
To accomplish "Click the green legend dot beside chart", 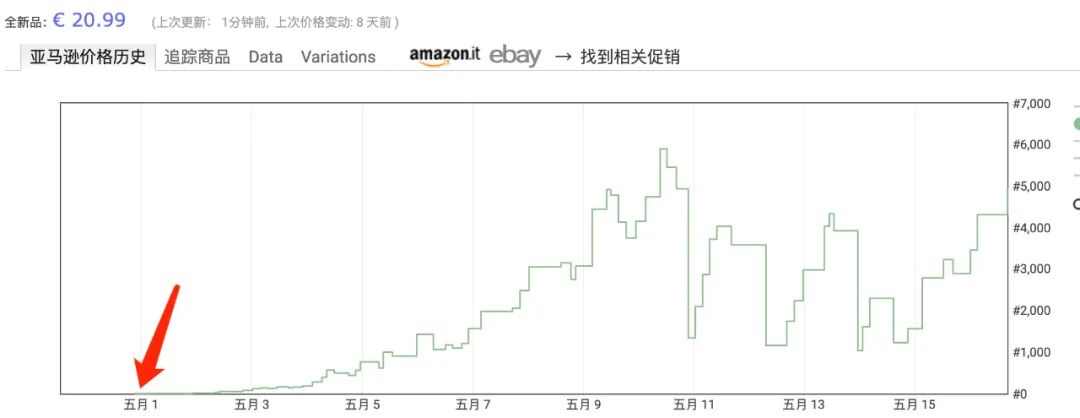I will (1077, 124).
